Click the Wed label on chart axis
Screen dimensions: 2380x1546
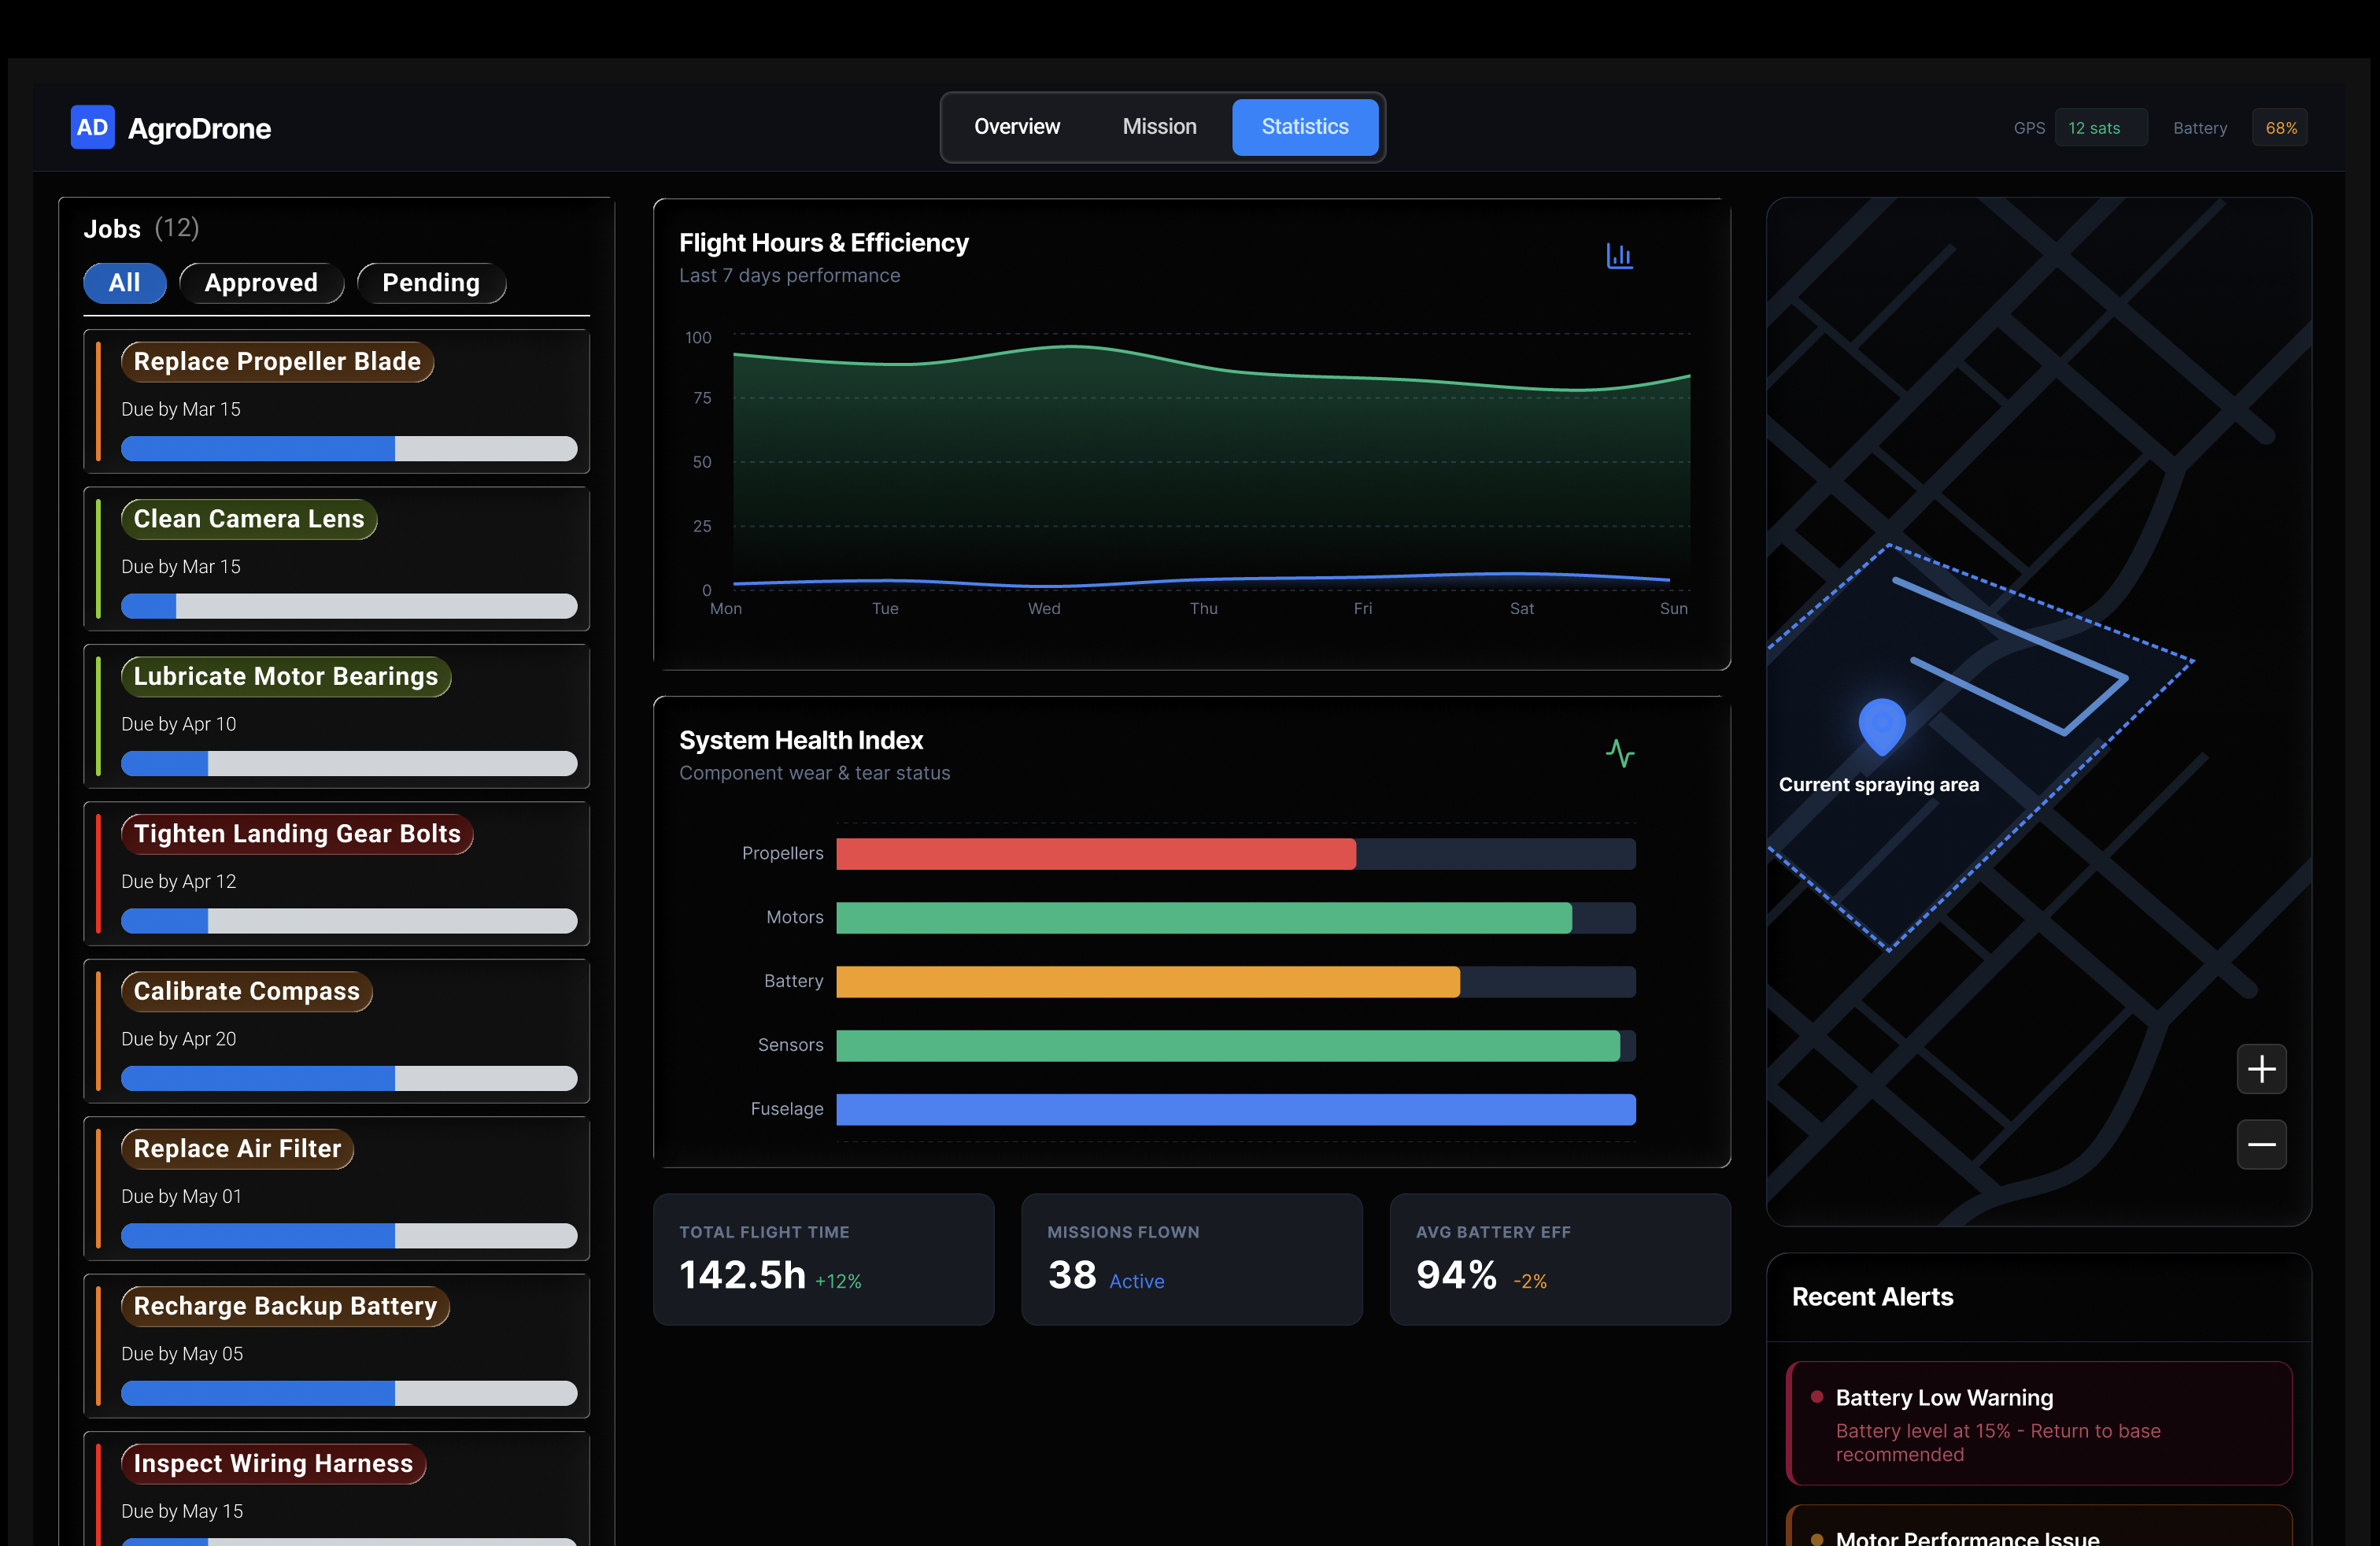[x=1044, y=608]
